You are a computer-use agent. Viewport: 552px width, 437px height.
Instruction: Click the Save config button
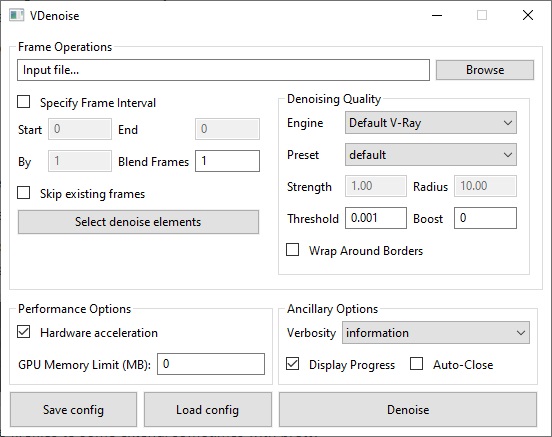point(73,410)
